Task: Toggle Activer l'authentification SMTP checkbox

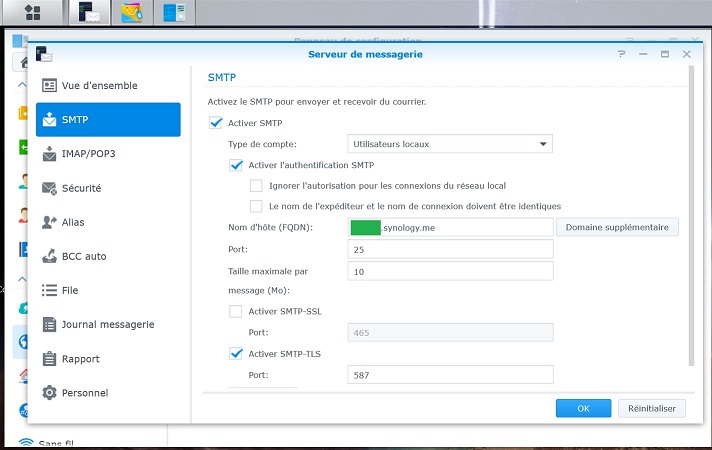Action: (236, 164)
